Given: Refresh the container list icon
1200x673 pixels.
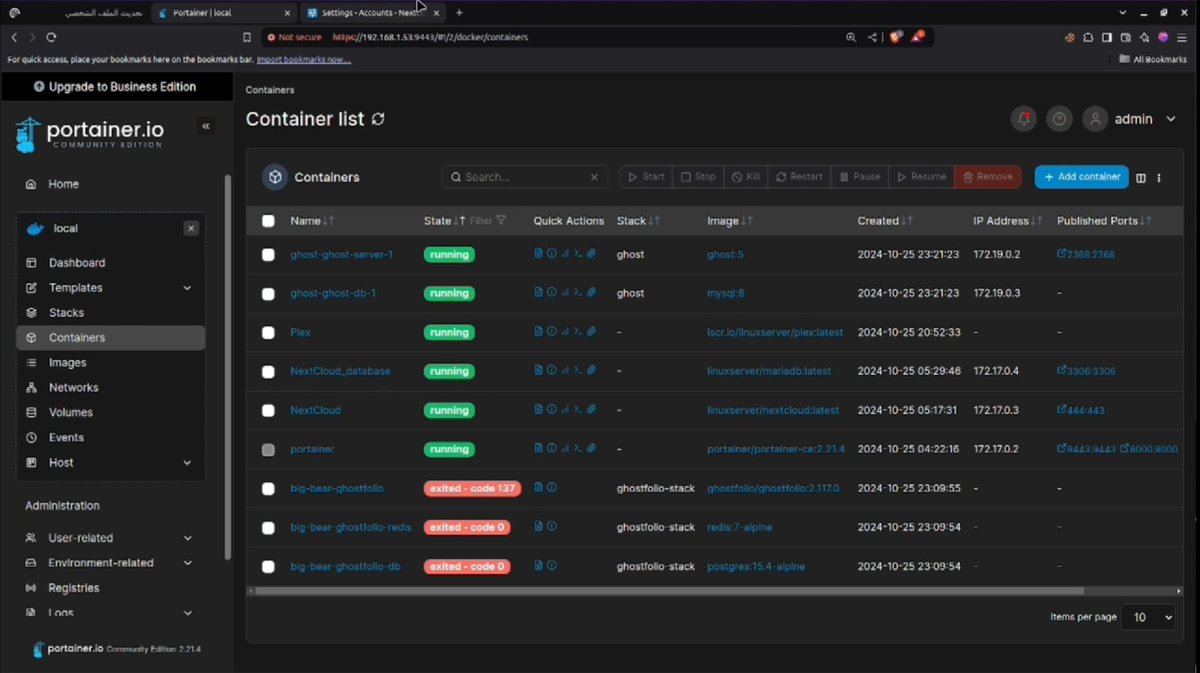Looking at the screenshot, I should point(378,119).
